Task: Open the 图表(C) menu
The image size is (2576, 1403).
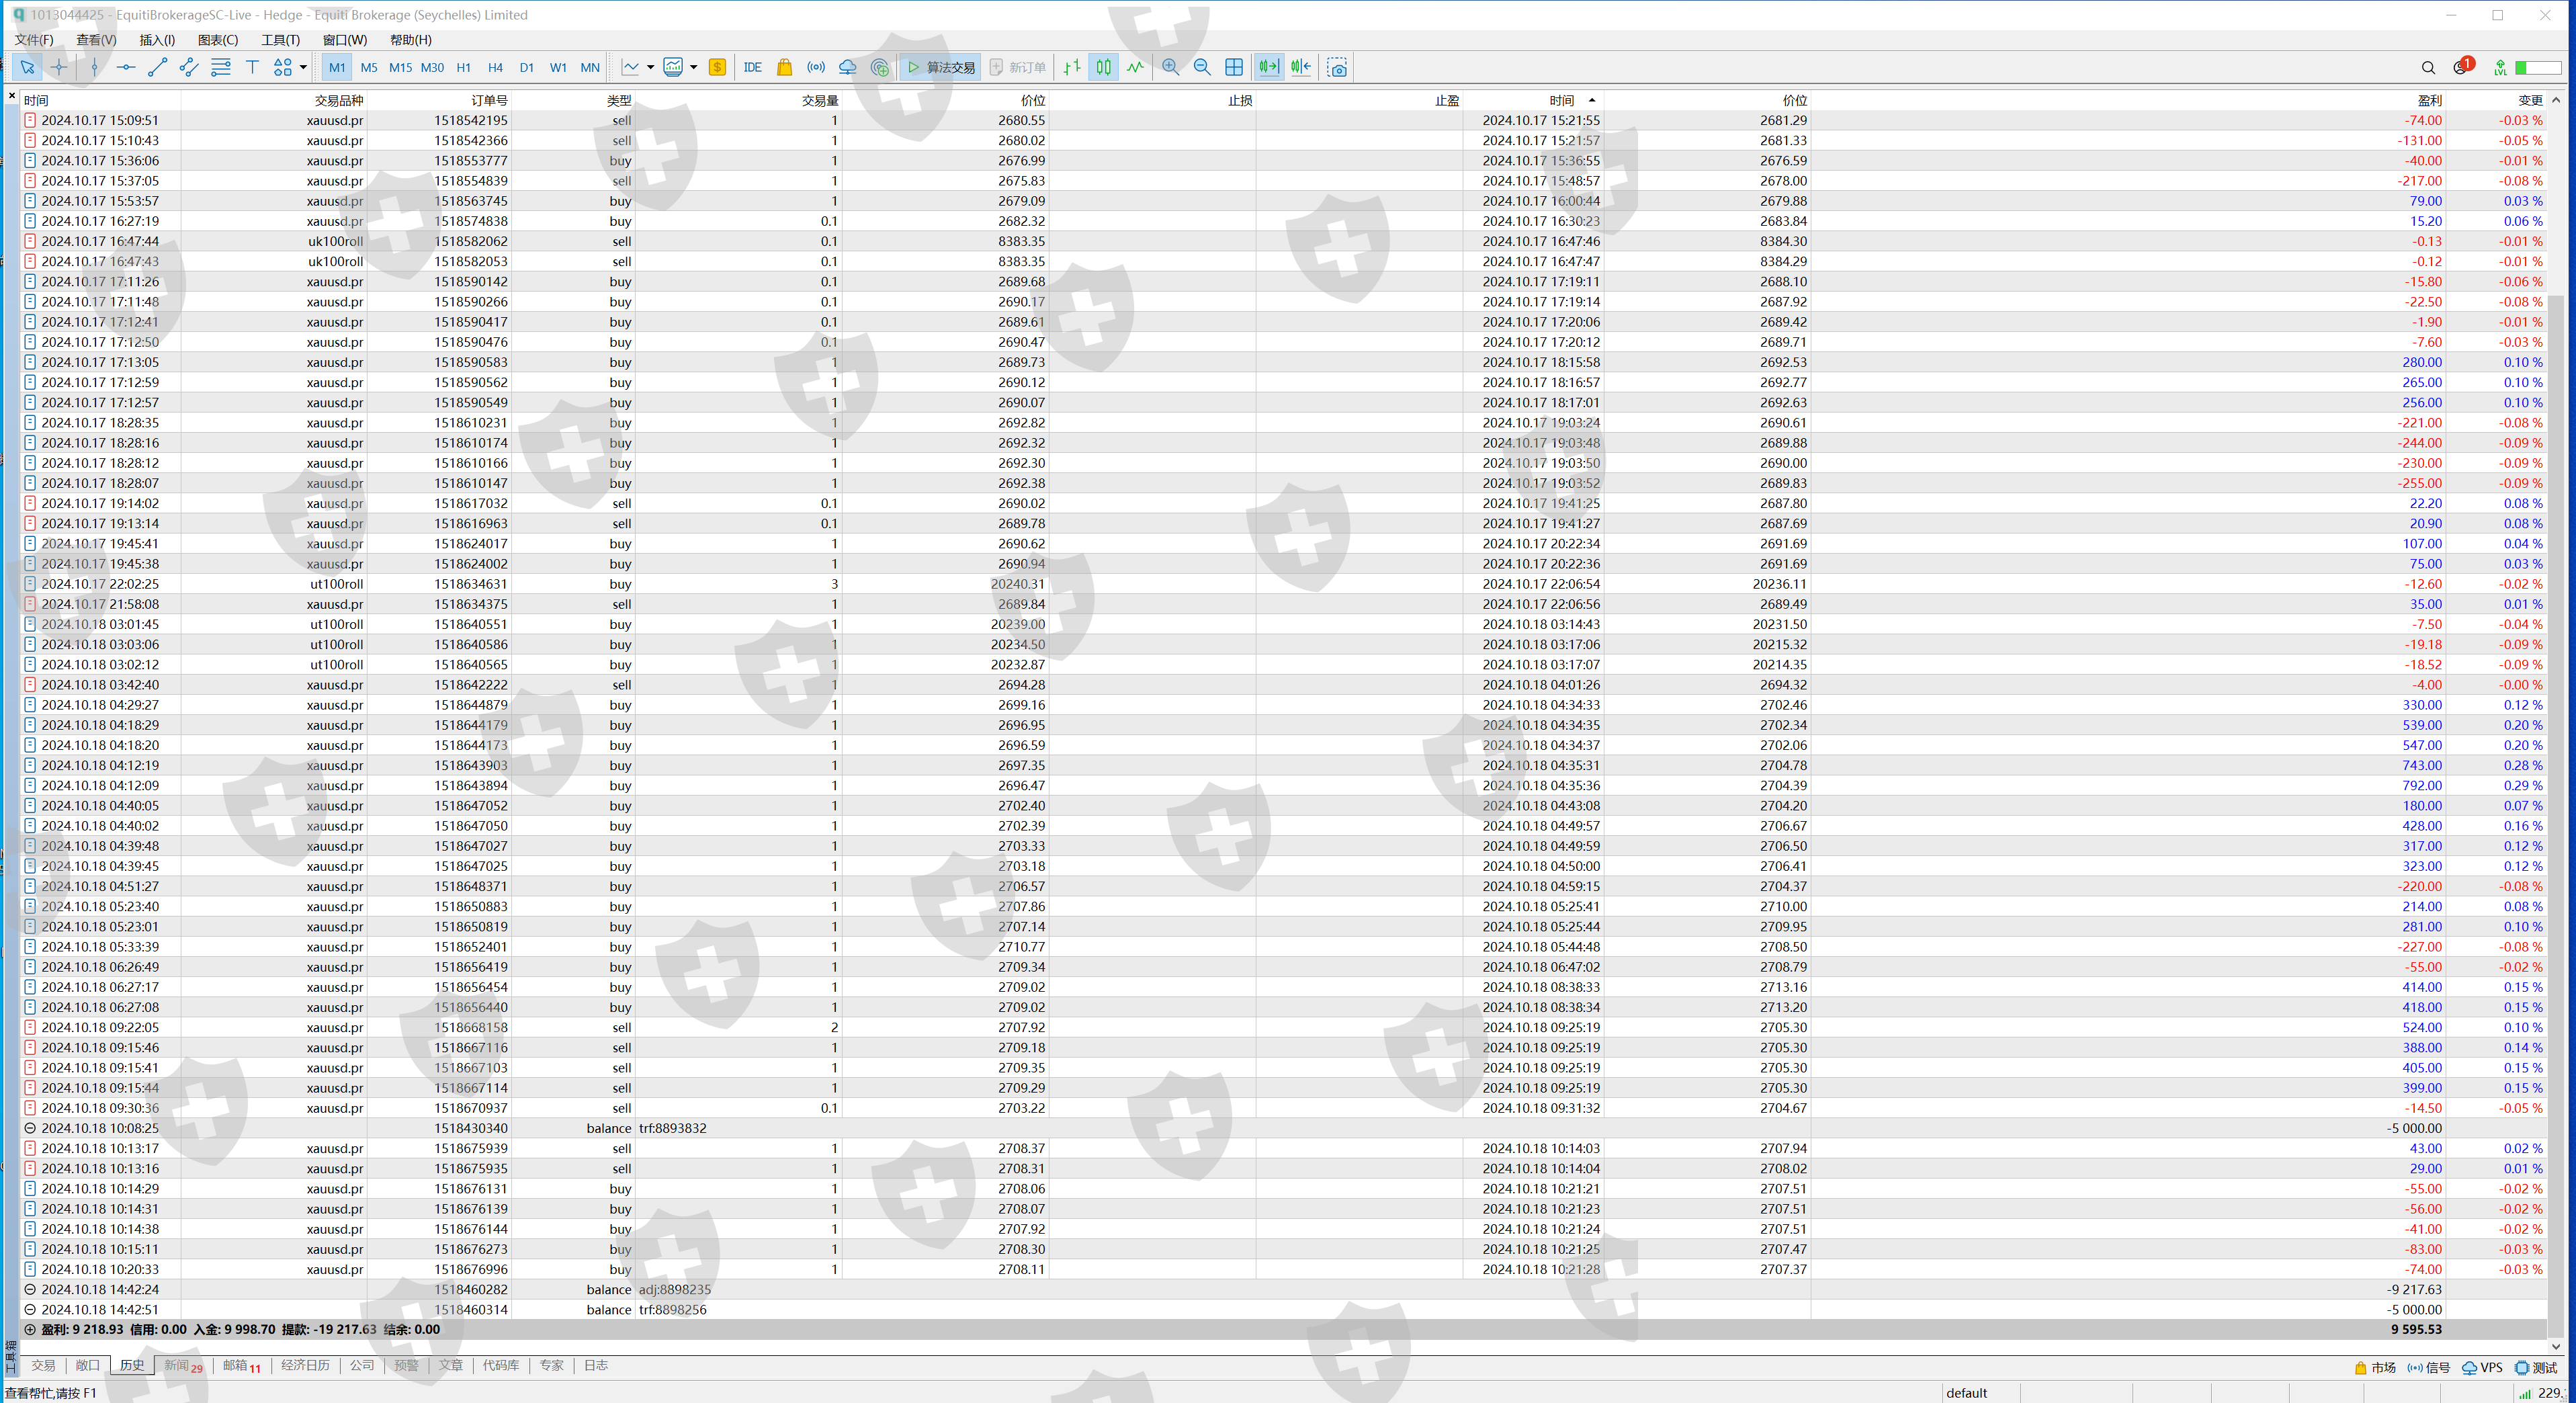Action: [x=217, y=40]
